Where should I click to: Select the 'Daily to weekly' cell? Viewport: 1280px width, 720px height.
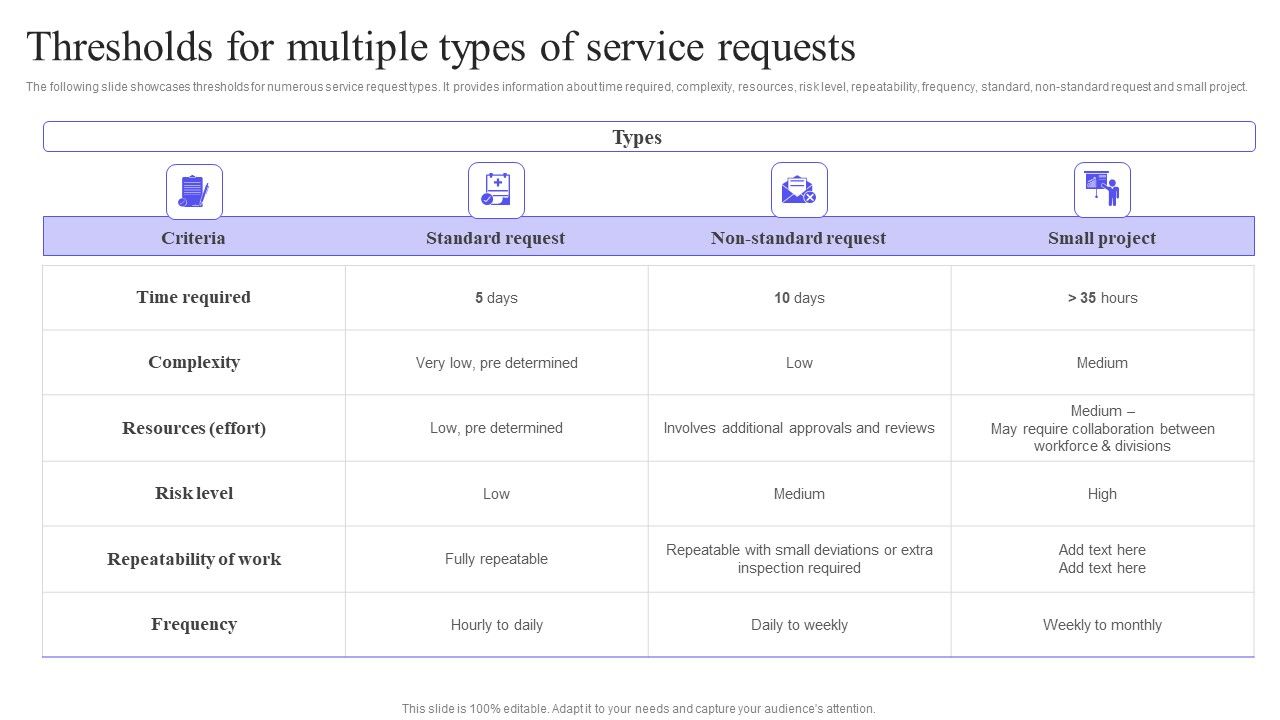tap(799, 625)
